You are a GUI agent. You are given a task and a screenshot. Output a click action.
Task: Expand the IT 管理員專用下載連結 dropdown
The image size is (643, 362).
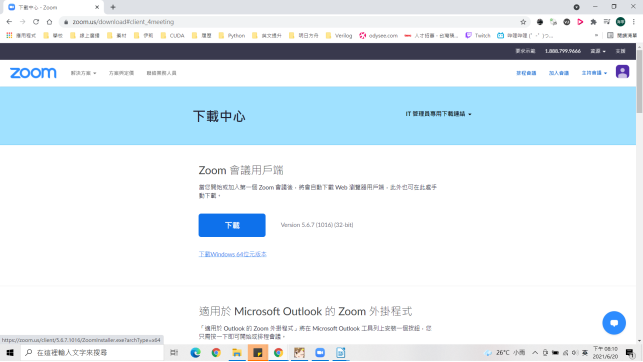pos(438,114)
